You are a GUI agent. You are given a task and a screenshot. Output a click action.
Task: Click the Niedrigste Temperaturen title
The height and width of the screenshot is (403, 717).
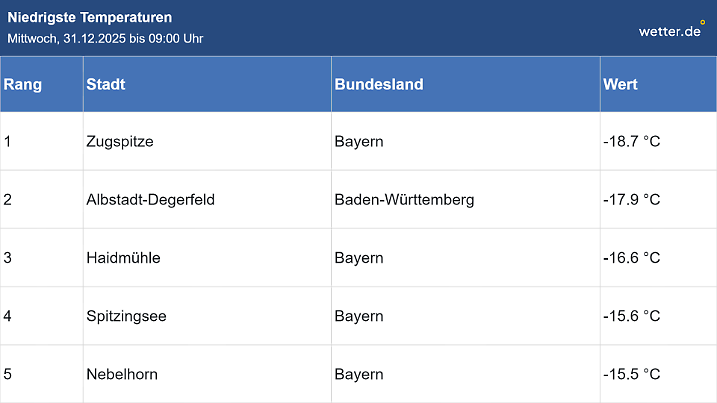pos(89,17)
